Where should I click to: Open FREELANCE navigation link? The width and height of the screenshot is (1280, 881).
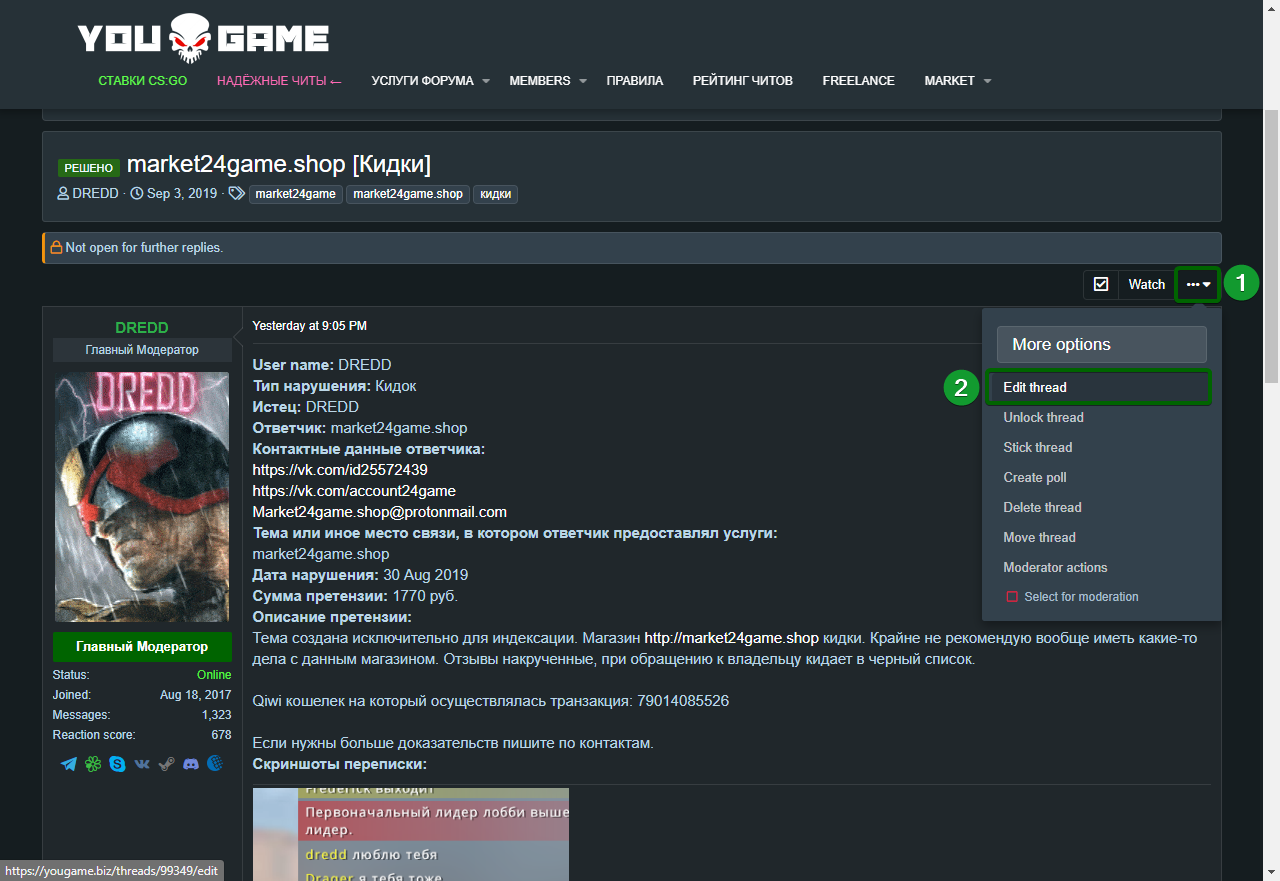point(859,81)
